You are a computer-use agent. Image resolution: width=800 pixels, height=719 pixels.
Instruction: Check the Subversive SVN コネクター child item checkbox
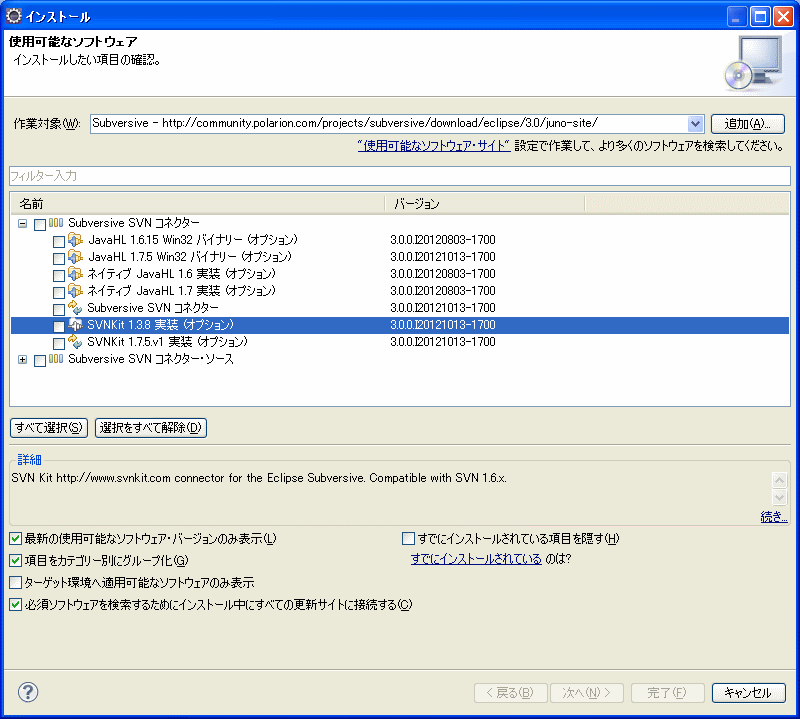coord(59,309)
